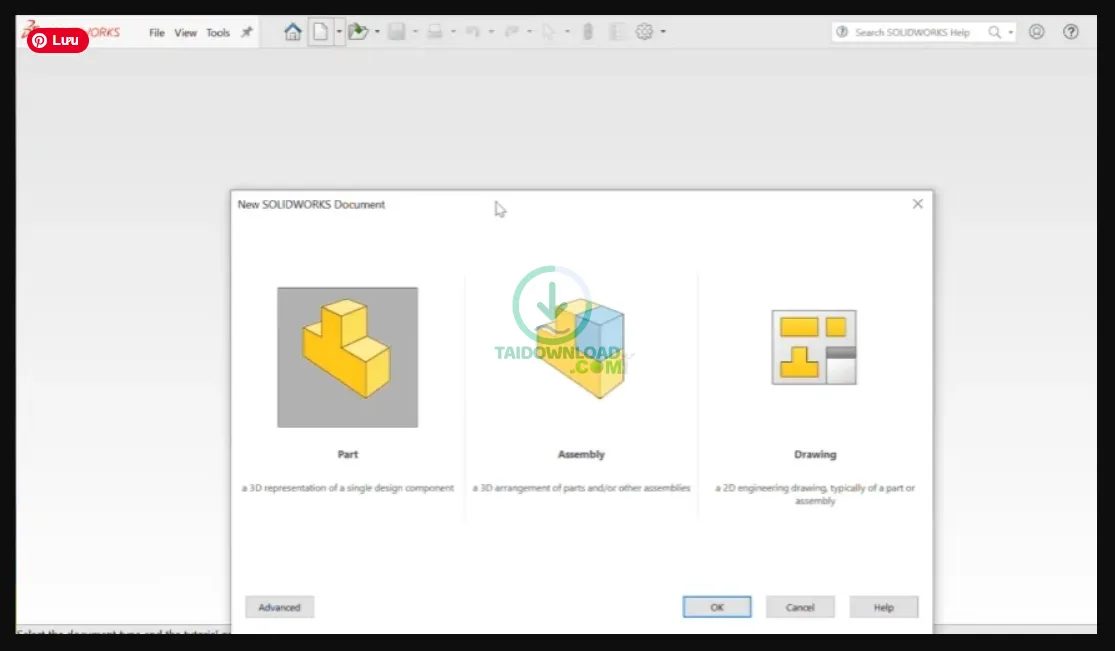Screen dimensions: 1115x651
Task: Click the Undo icon
Action: click(x=473, y=31)
